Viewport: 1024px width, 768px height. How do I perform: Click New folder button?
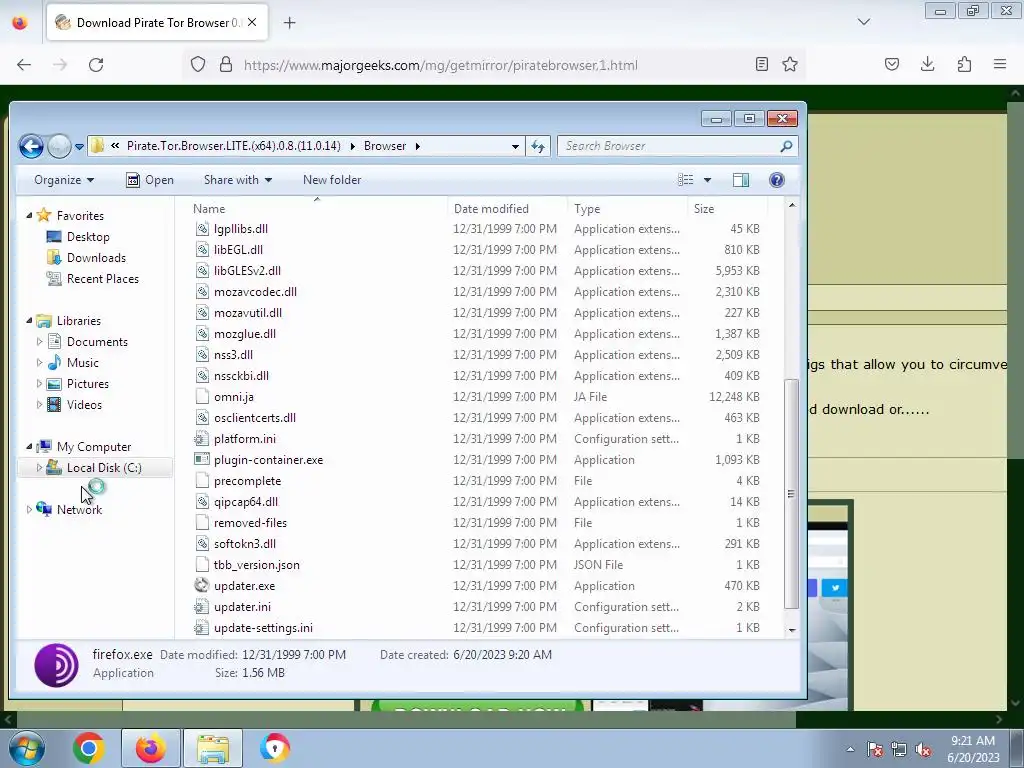332,180
